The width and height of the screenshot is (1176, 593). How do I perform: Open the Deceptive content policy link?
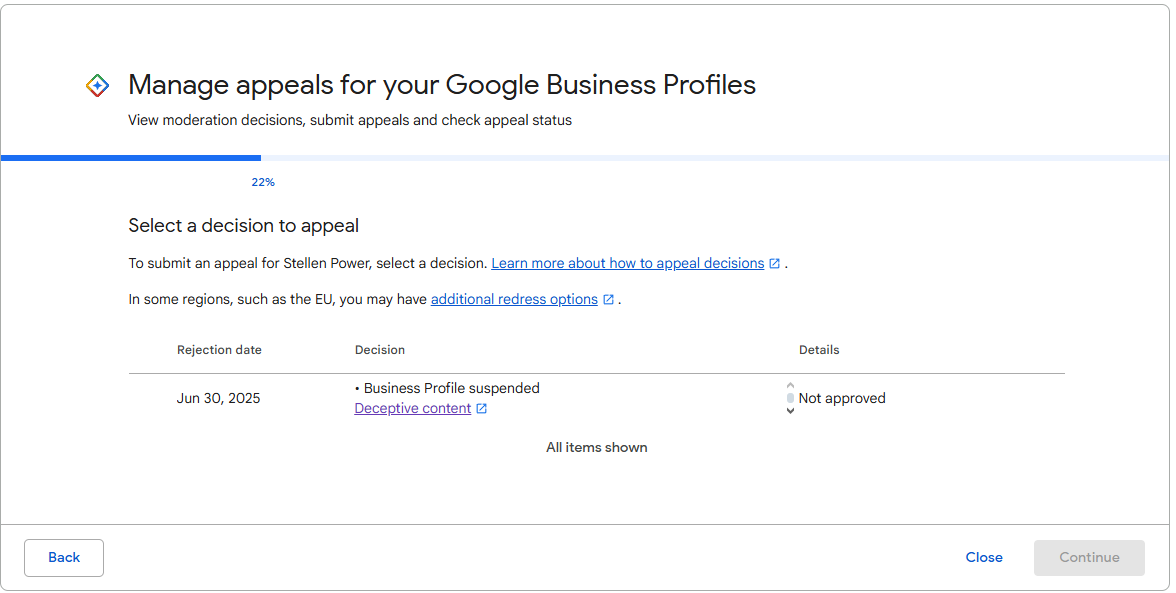click(412, 409)
